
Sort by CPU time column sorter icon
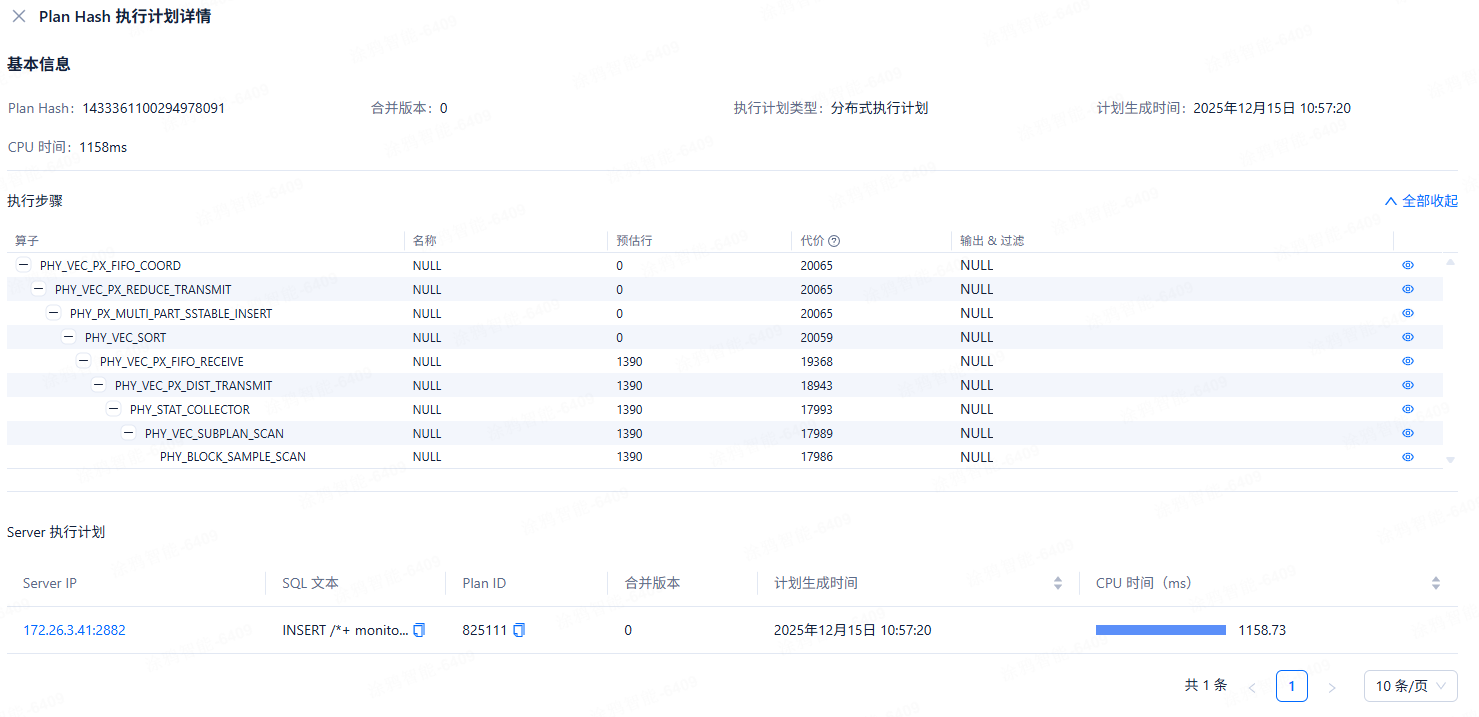click(1436, 583)
